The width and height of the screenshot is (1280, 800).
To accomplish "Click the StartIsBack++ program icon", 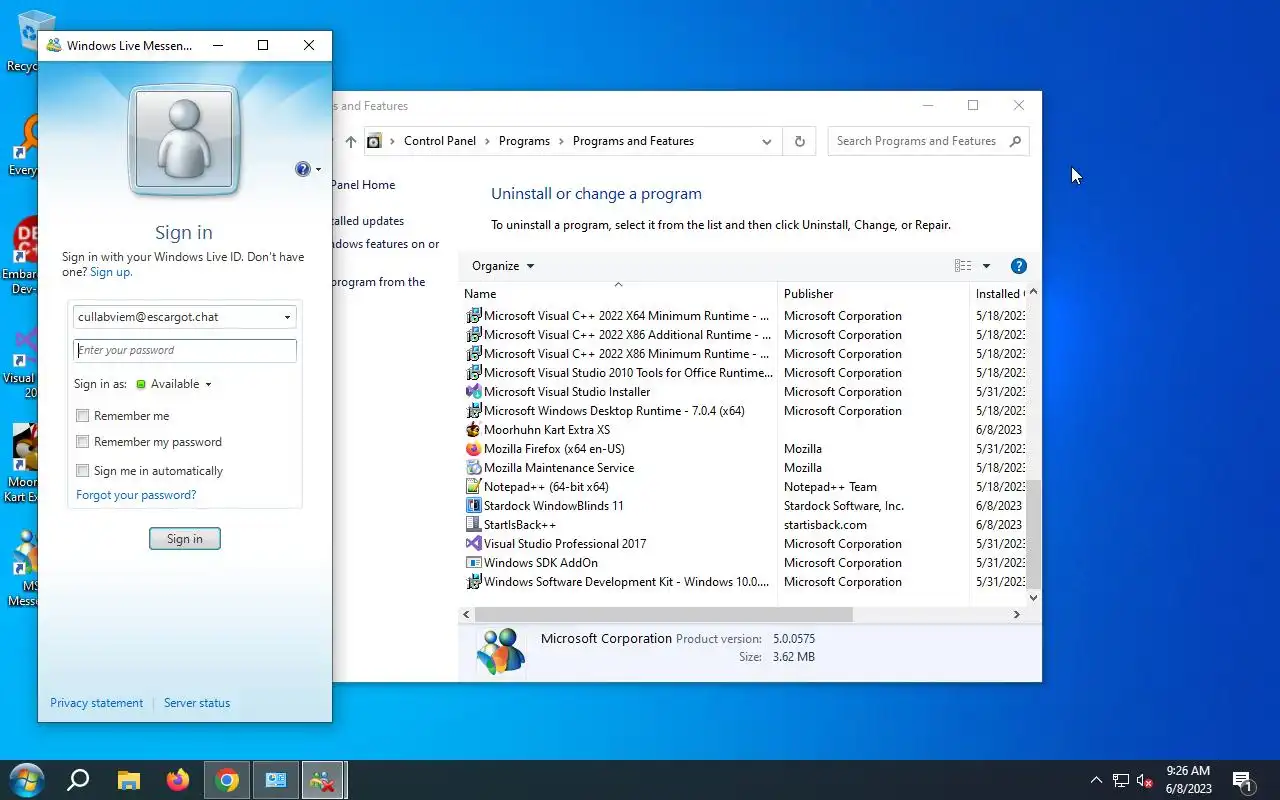I will pos(474,525).
